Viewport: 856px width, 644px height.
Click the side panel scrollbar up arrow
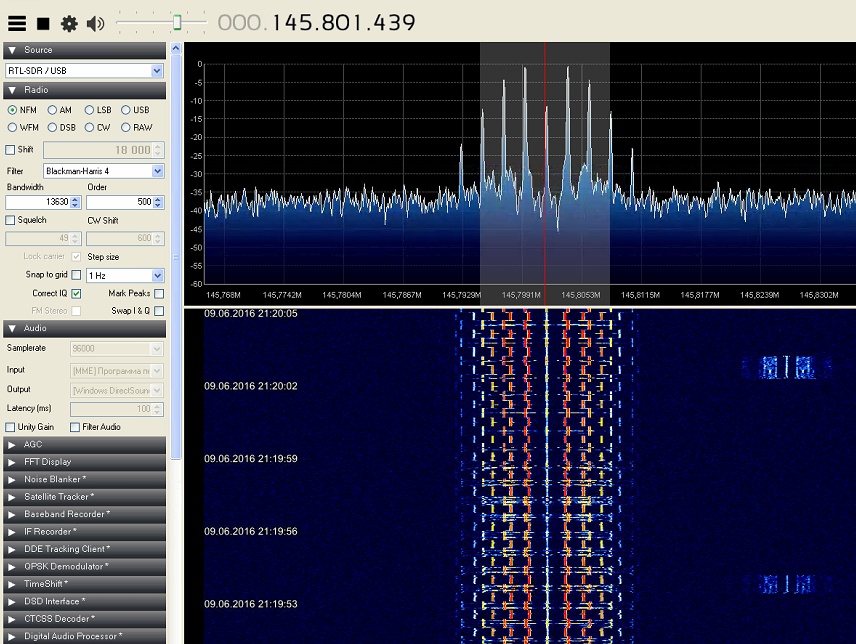click(x=176, y=48)
